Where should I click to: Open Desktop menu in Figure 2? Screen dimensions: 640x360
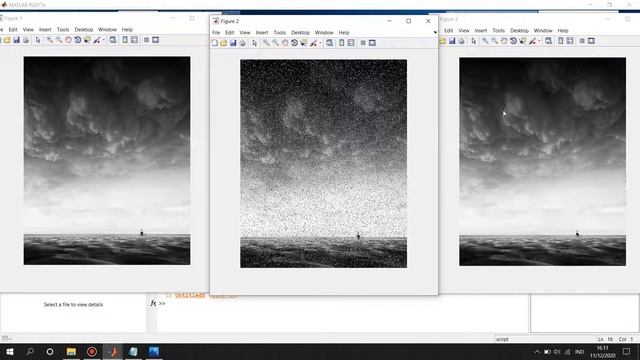pos(300,33)
